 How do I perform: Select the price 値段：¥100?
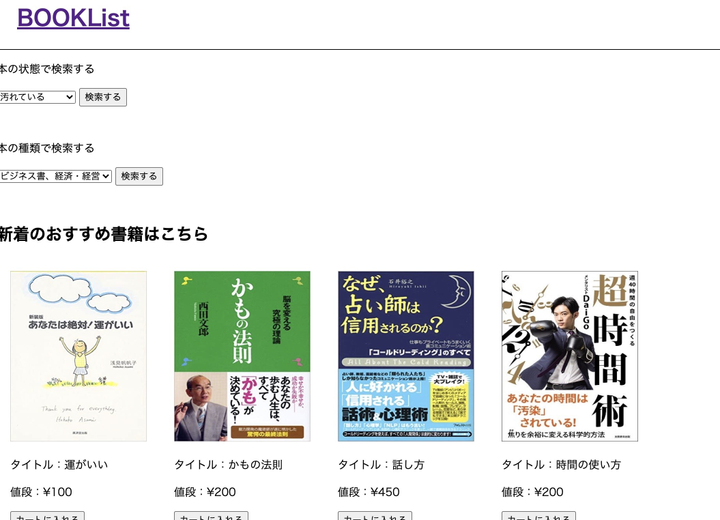click(x=41, y=492)
